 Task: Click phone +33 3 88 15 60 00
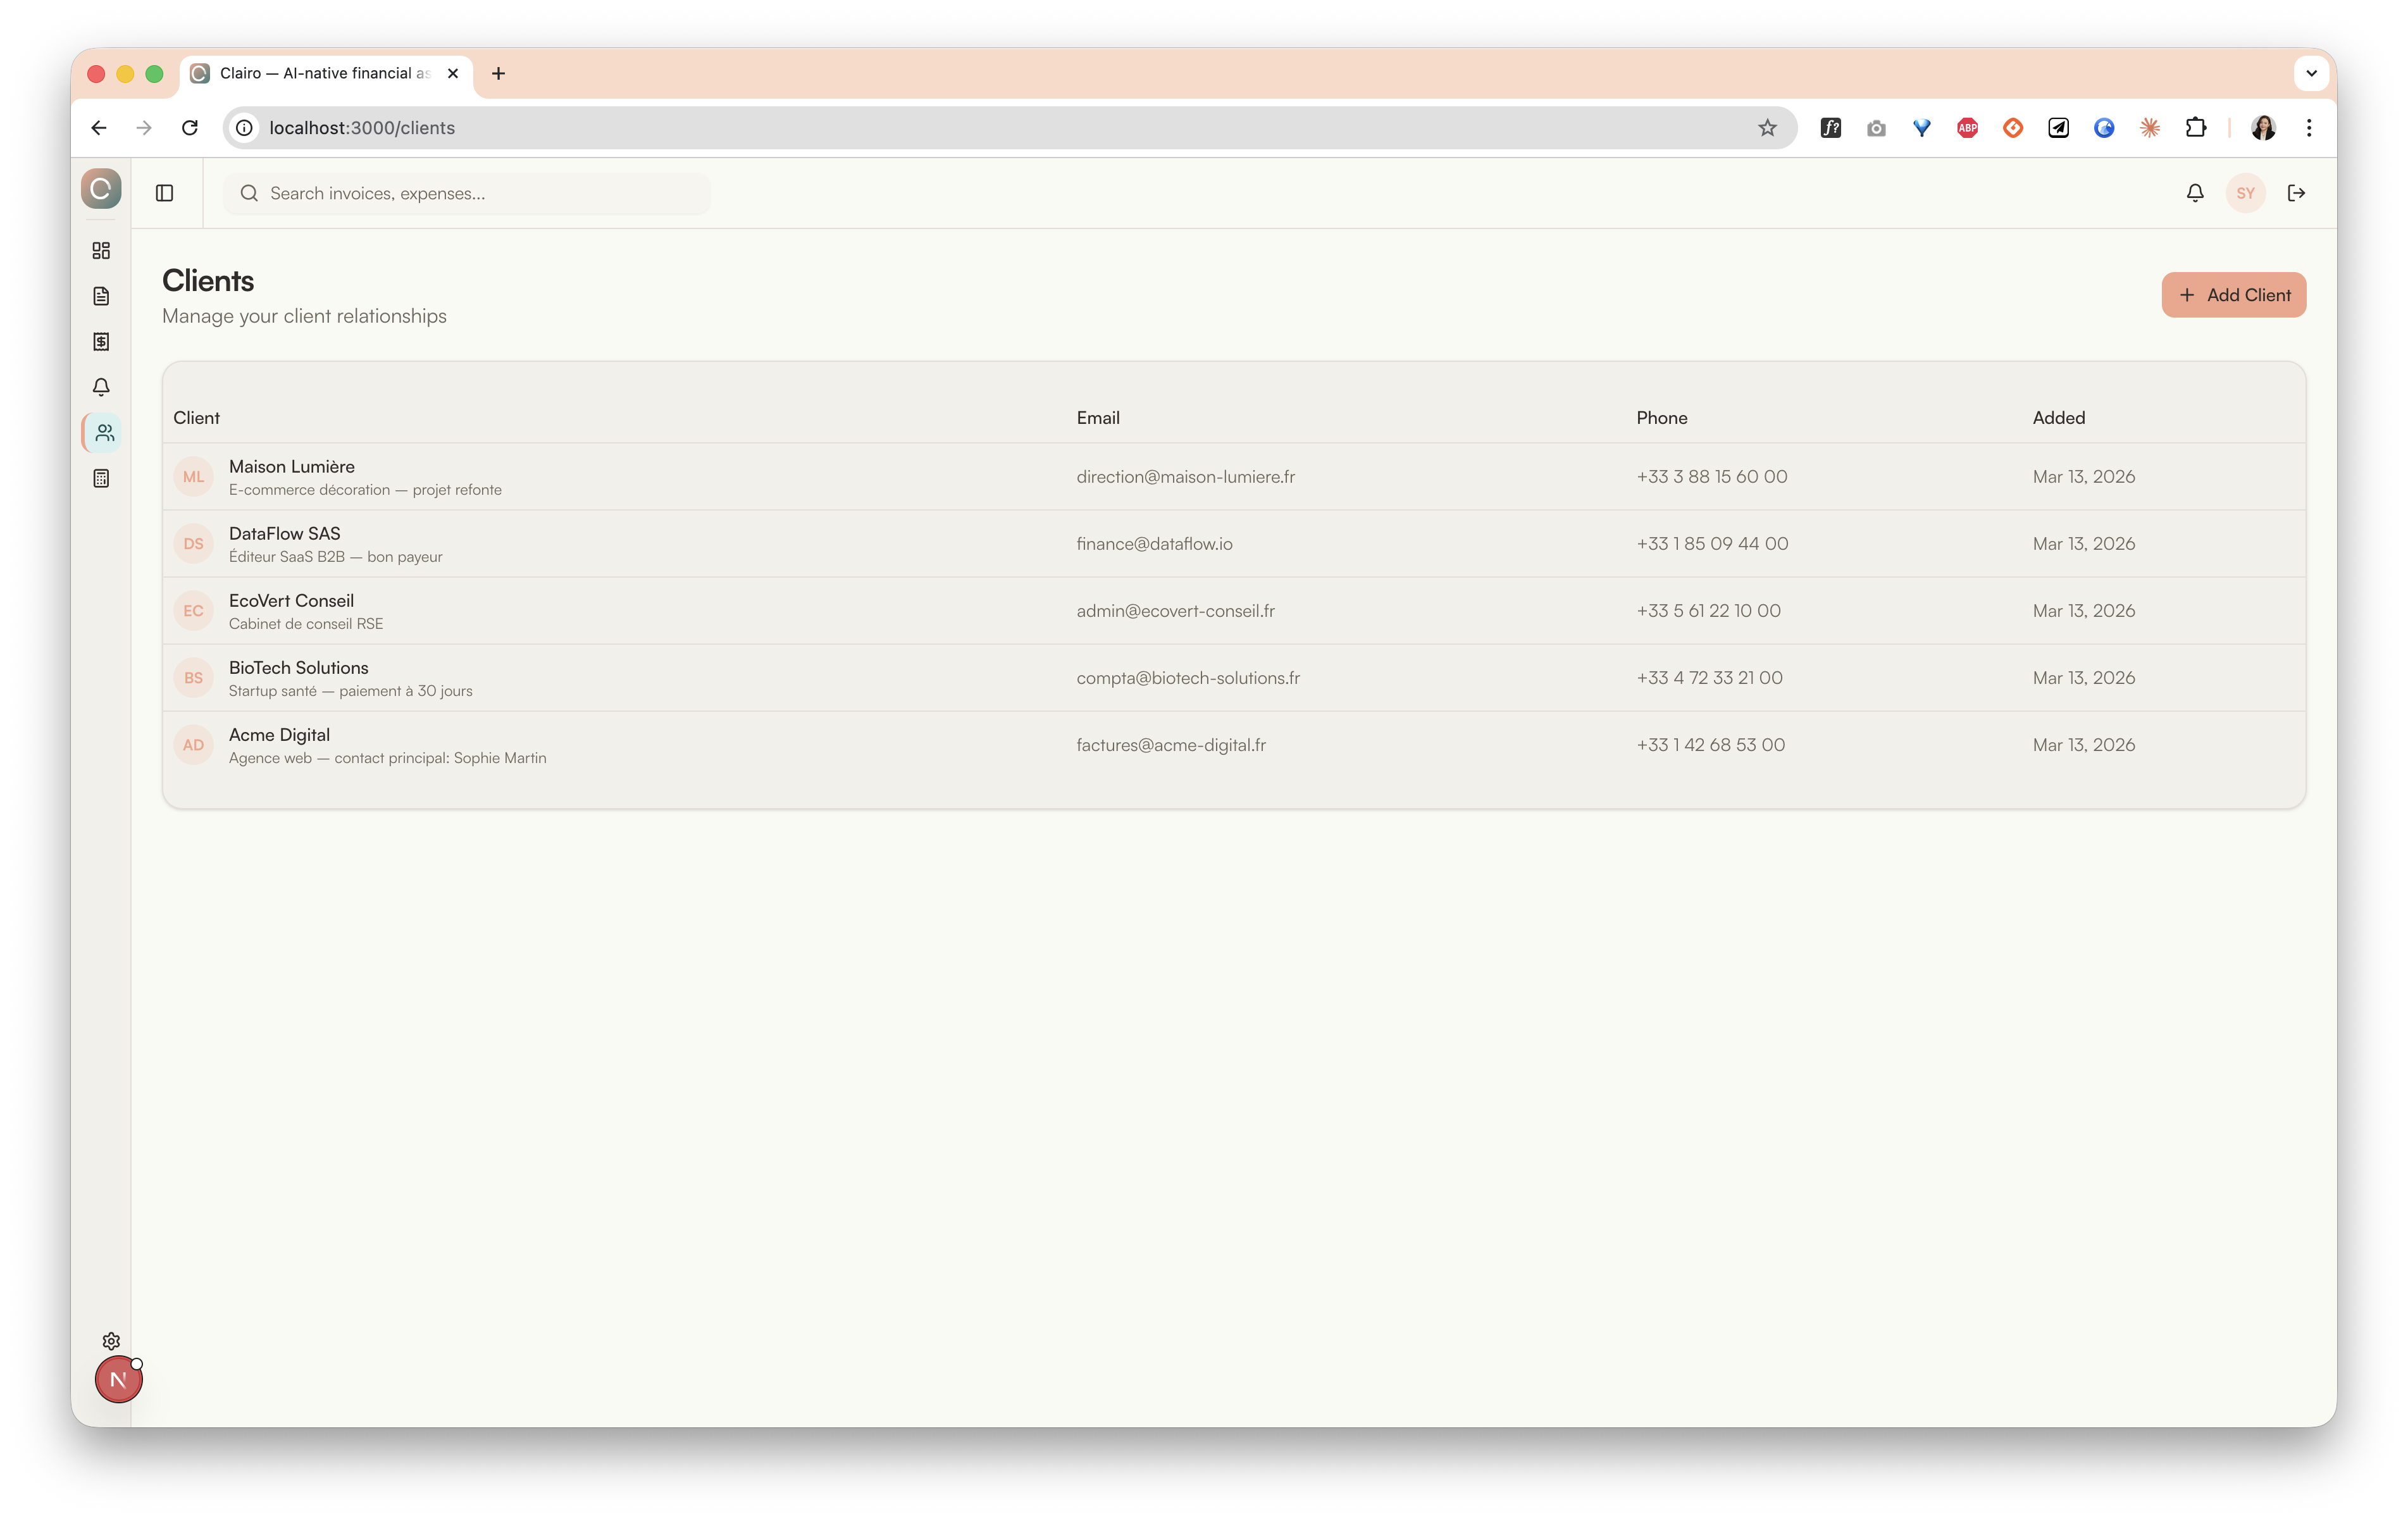[1711, 477]
